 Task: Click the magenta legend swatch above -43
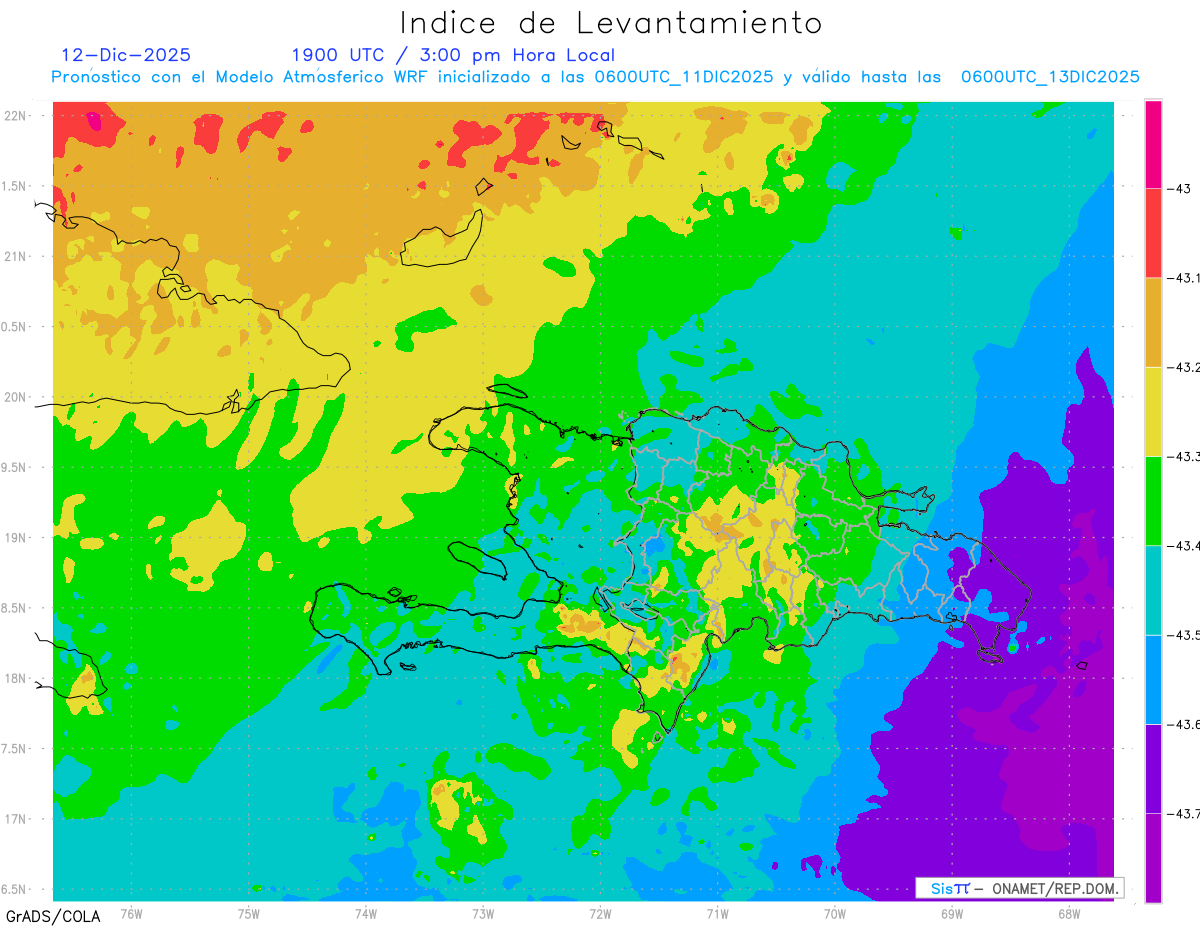click(1153, 144)
